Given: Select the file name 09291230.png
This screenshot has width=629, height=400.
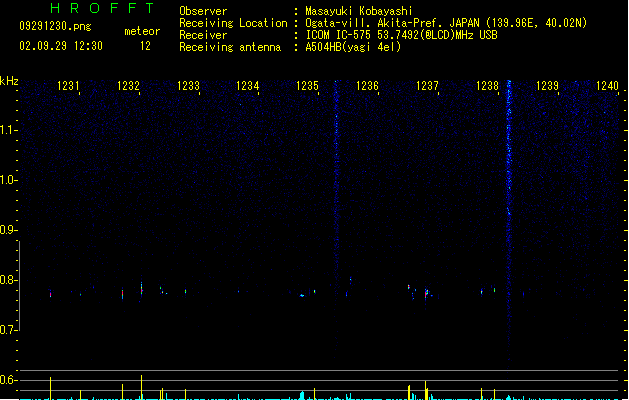Looking at the screenshot, I should [x=55, y=26].
